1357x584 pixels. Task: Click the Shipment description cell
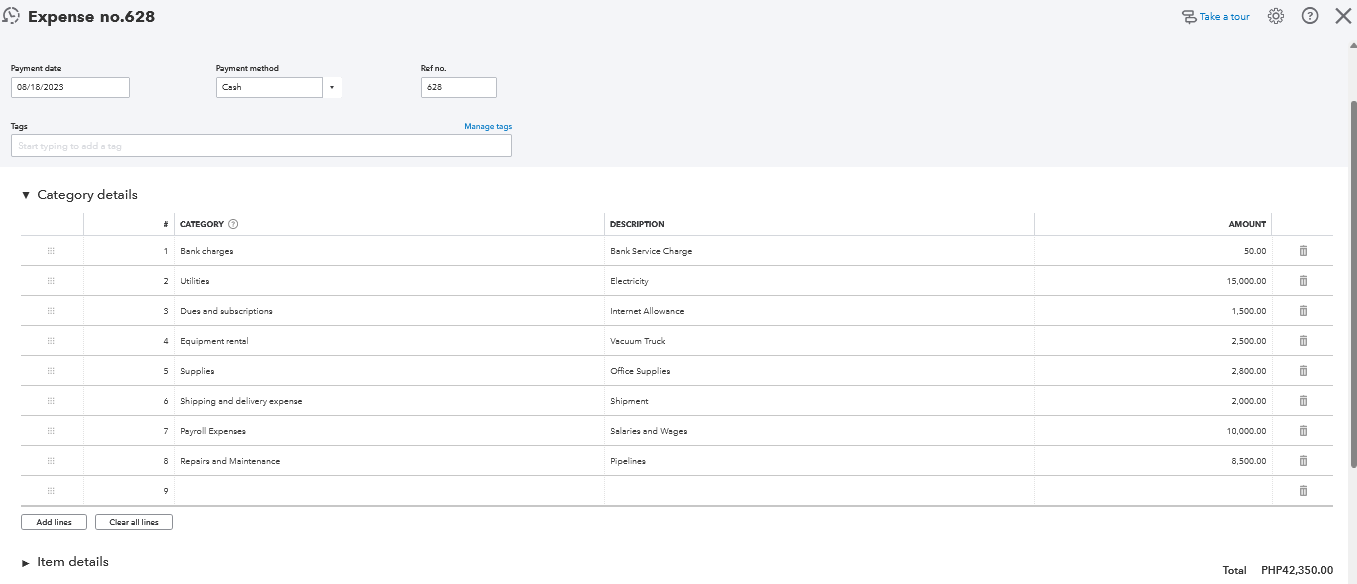819,401
